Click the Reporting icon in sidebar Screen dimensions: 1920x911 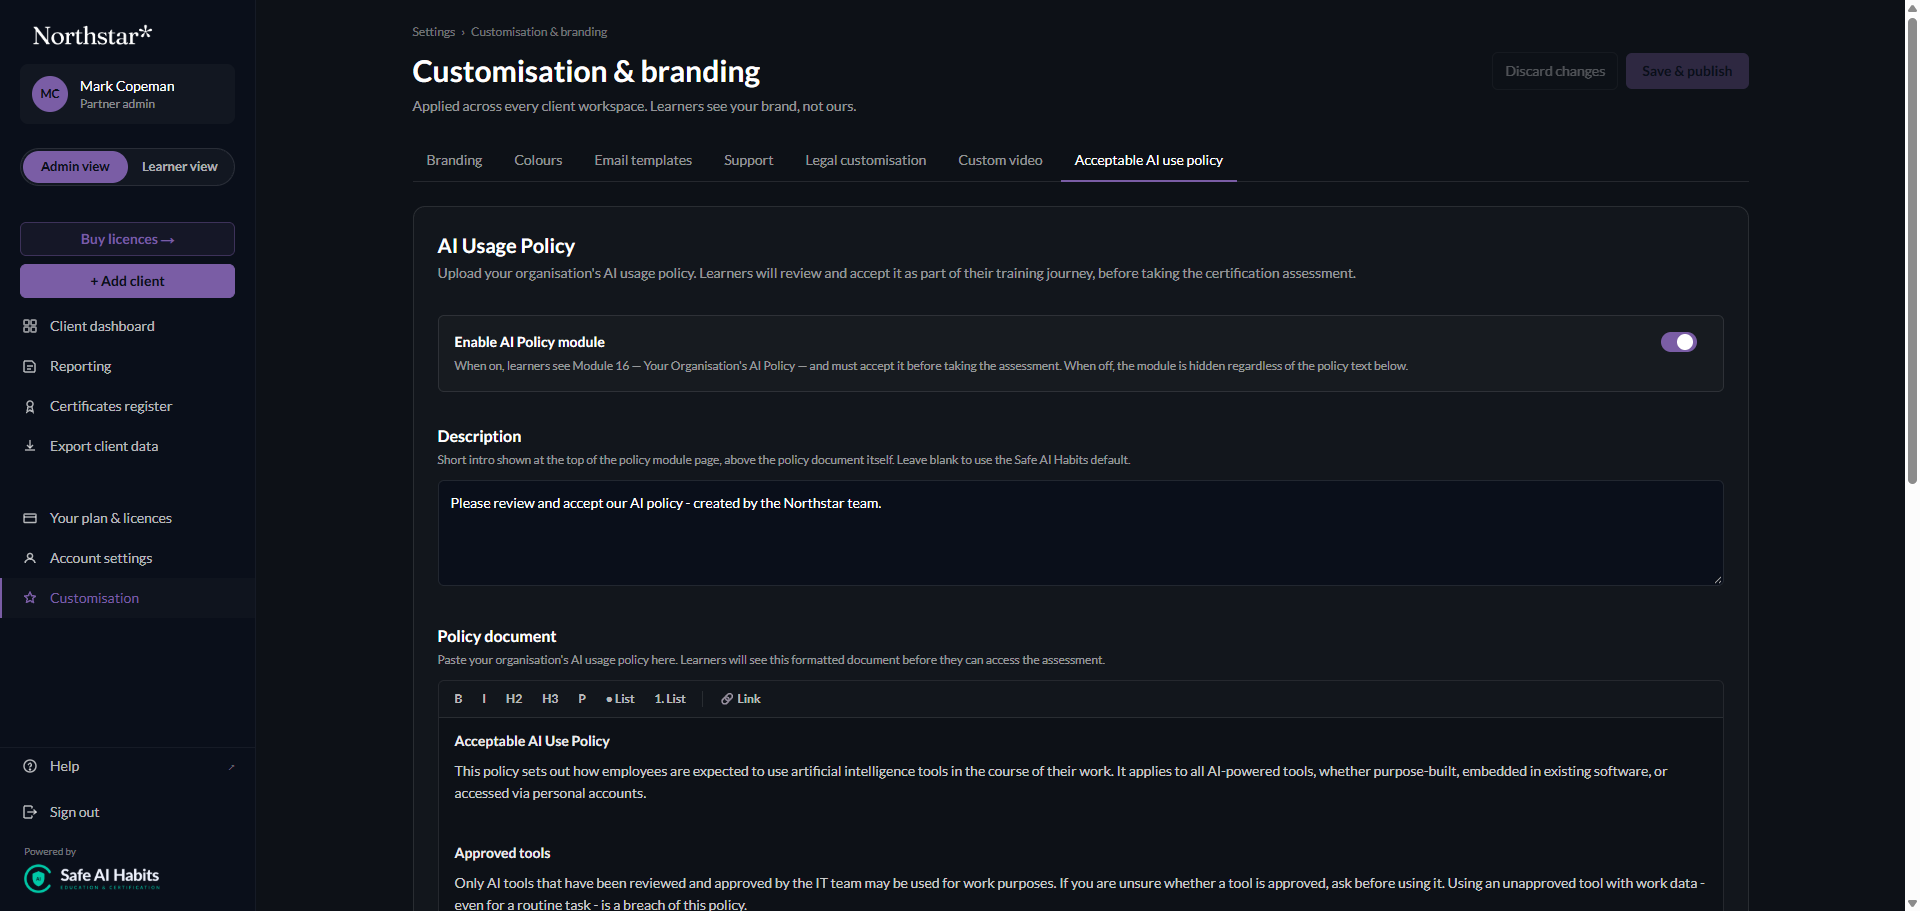(x=30, y=366)
